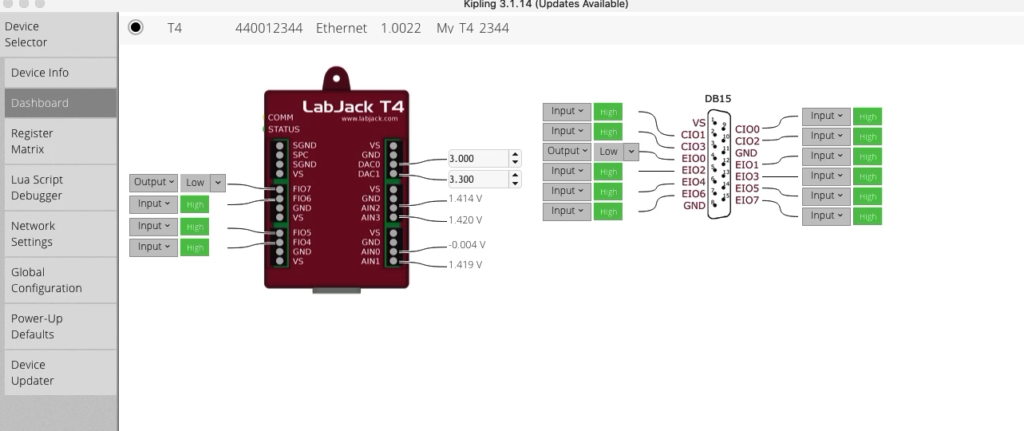Open the Network Settings tab
Image resolution: width=1024 pixels, height=431 pixels.
[61, 234]
